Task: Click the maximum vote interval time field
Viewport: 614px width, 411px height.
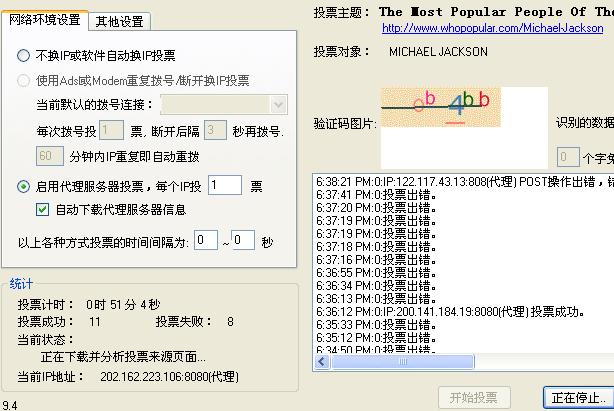Action: (x=242, y=241)
